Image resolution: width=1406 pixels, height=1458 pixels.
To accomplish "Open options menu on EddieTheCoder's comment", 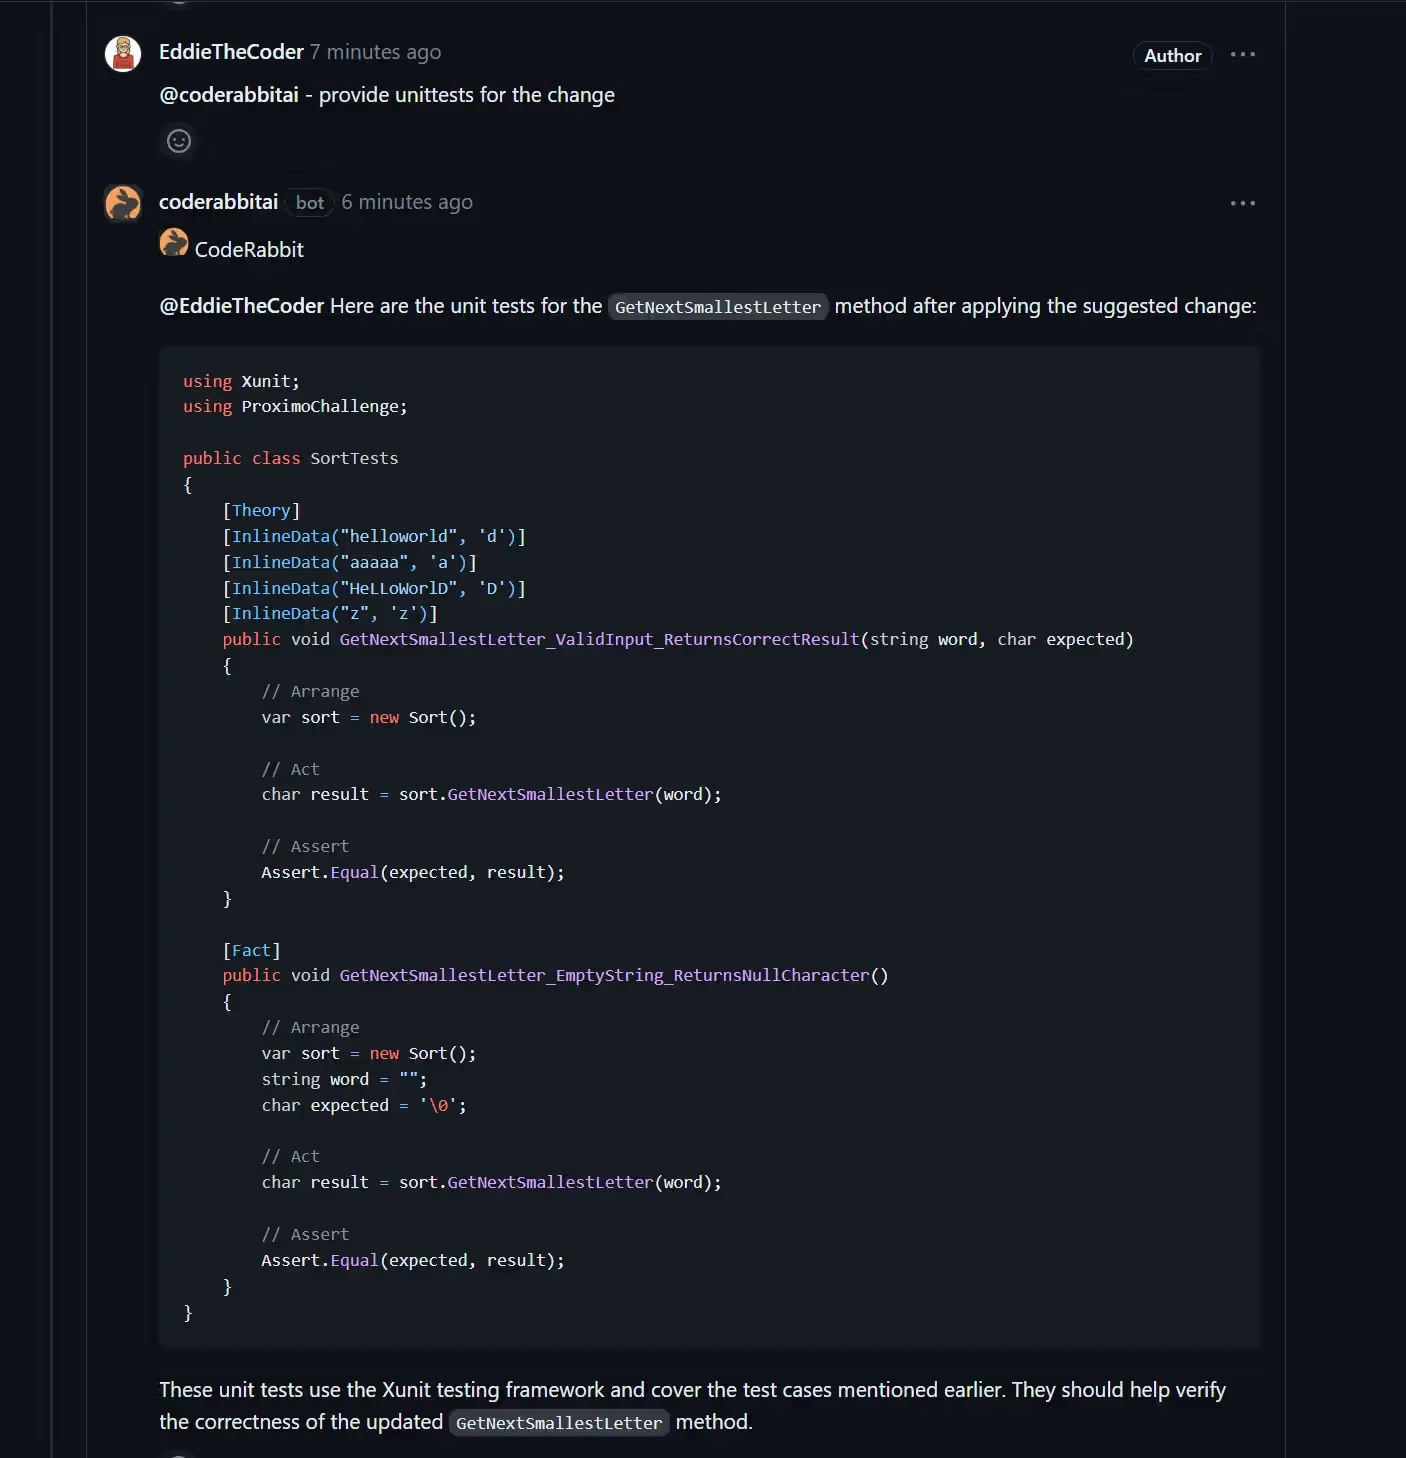I will [1242, 55].
